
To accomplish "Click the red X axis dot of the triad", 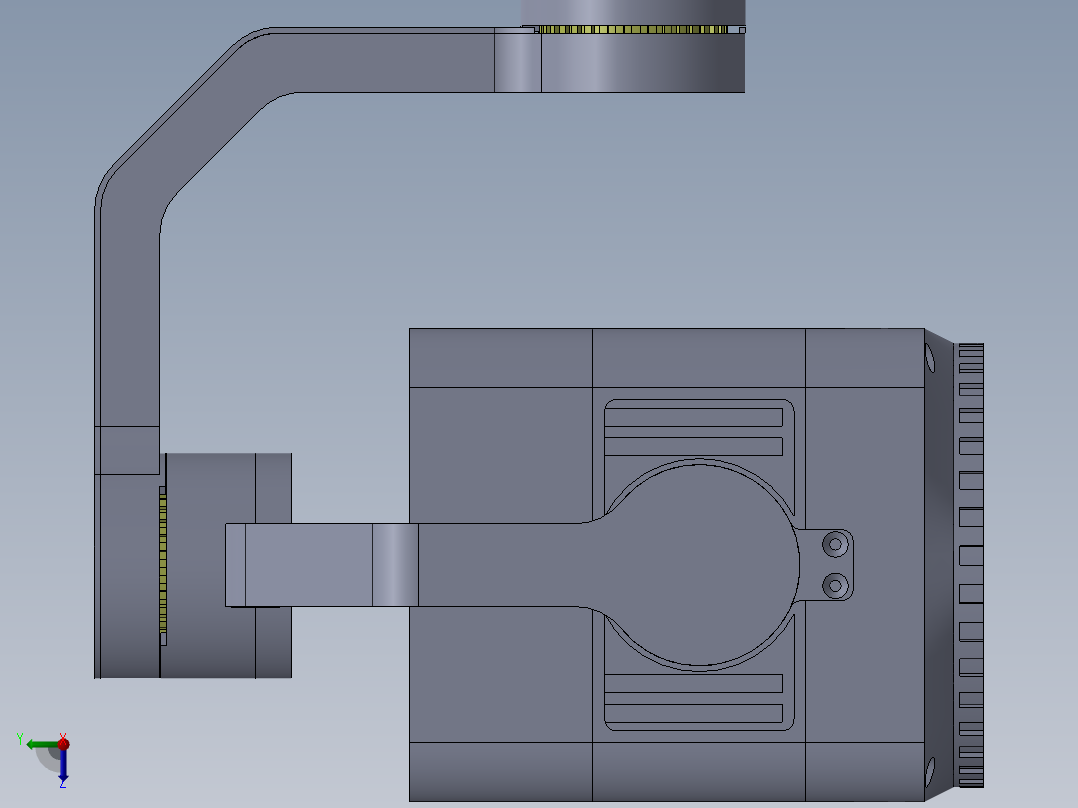I will tap(63, 744).
